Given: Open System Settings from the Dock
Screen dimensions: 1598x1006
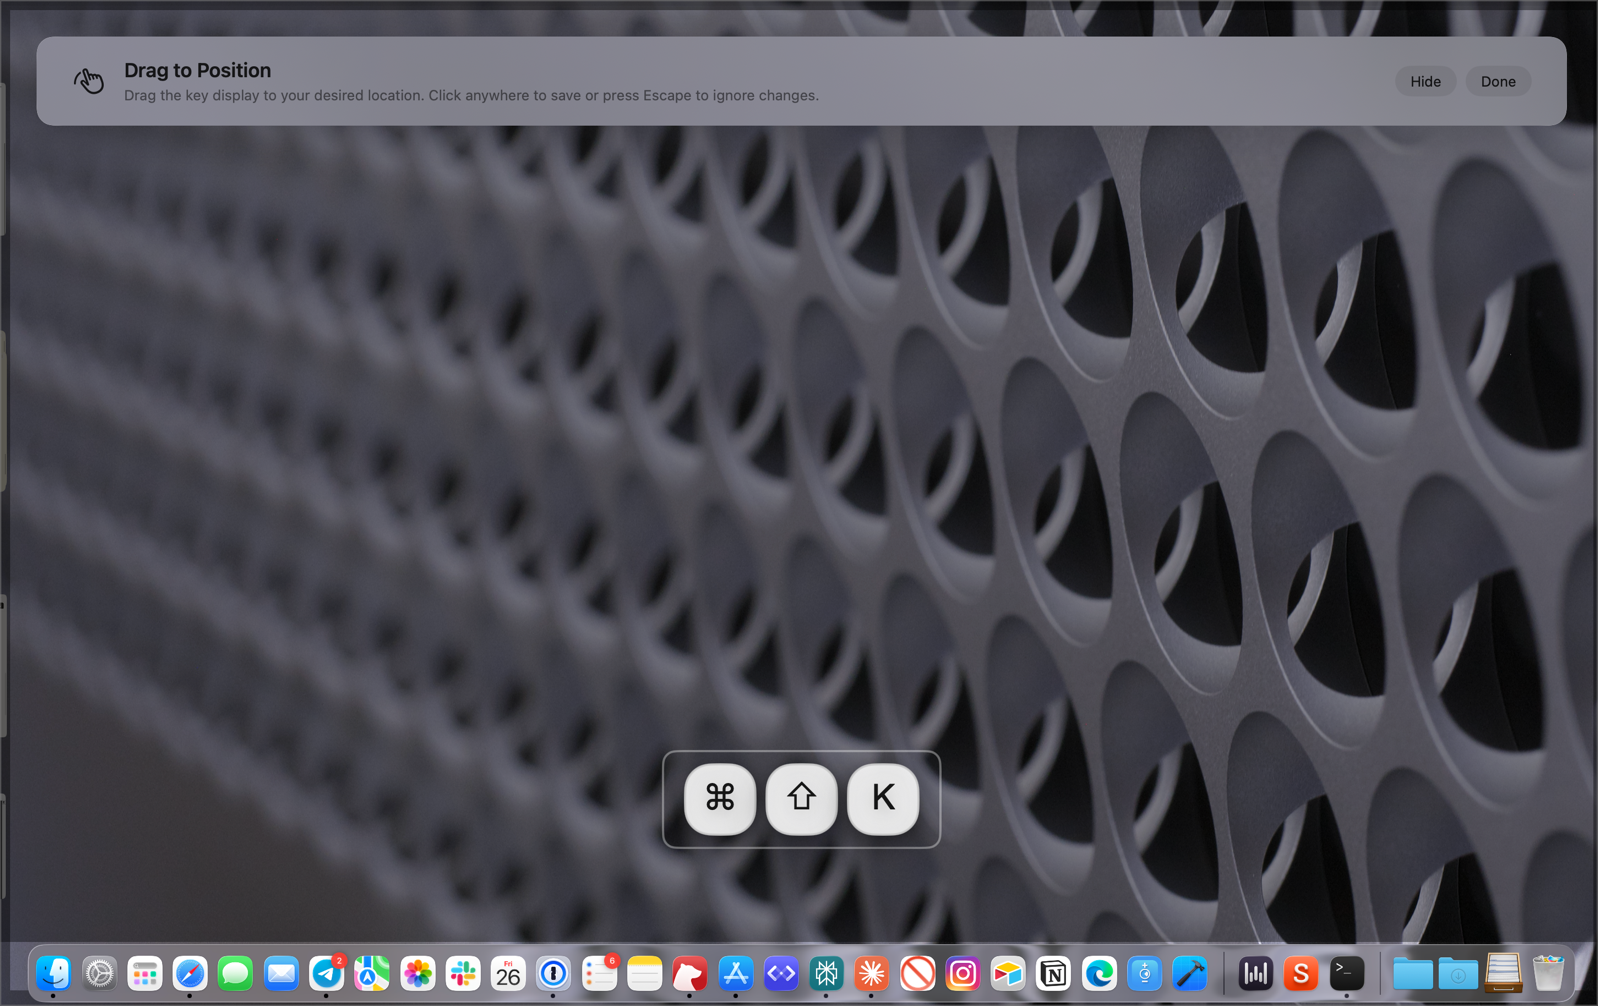Looking at the screenshot, I should [99, 973].
